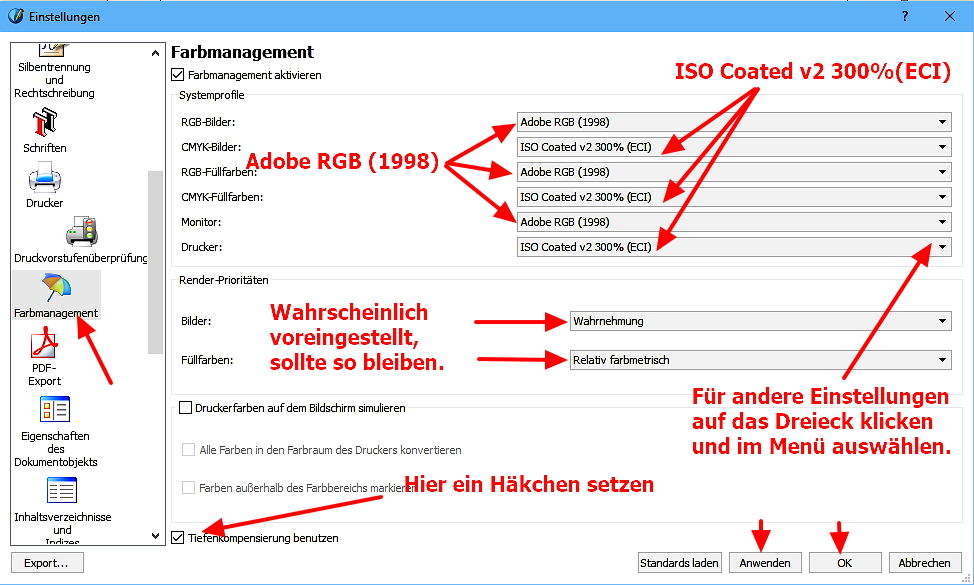Click the Eigenschaften des Dokumentobjekts icon

[x=53, y=410]
